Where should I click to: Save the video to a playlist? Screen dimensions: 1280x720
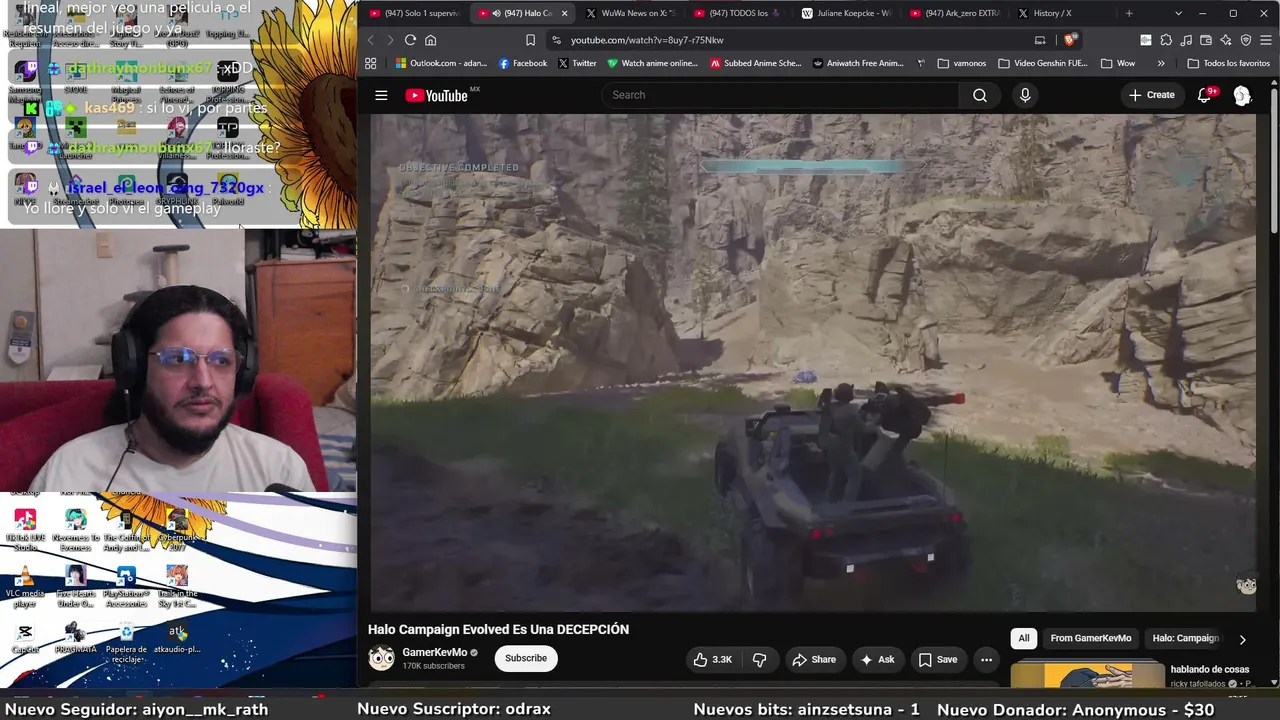pyautogui.click(x=938, y=659)
